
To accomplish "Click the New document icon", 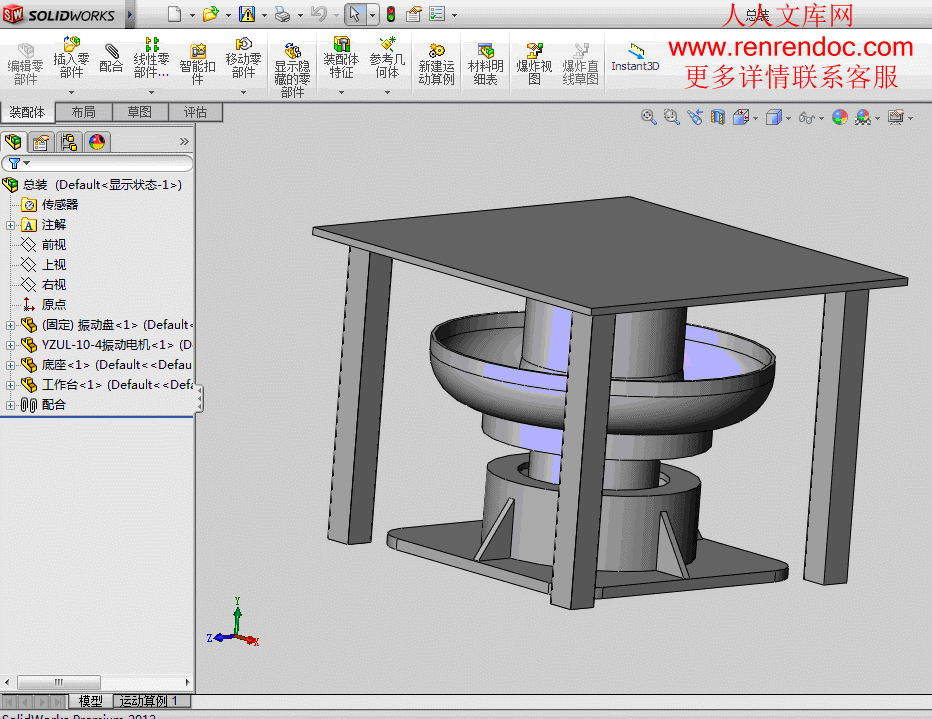I will coord(174,14).
